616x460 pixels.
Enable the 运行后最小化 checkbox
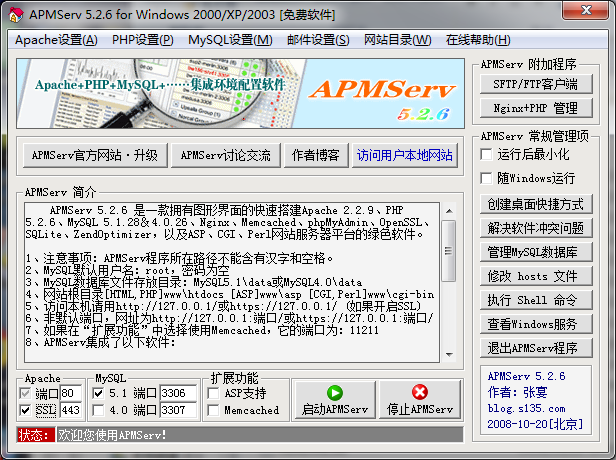point(486,154)
